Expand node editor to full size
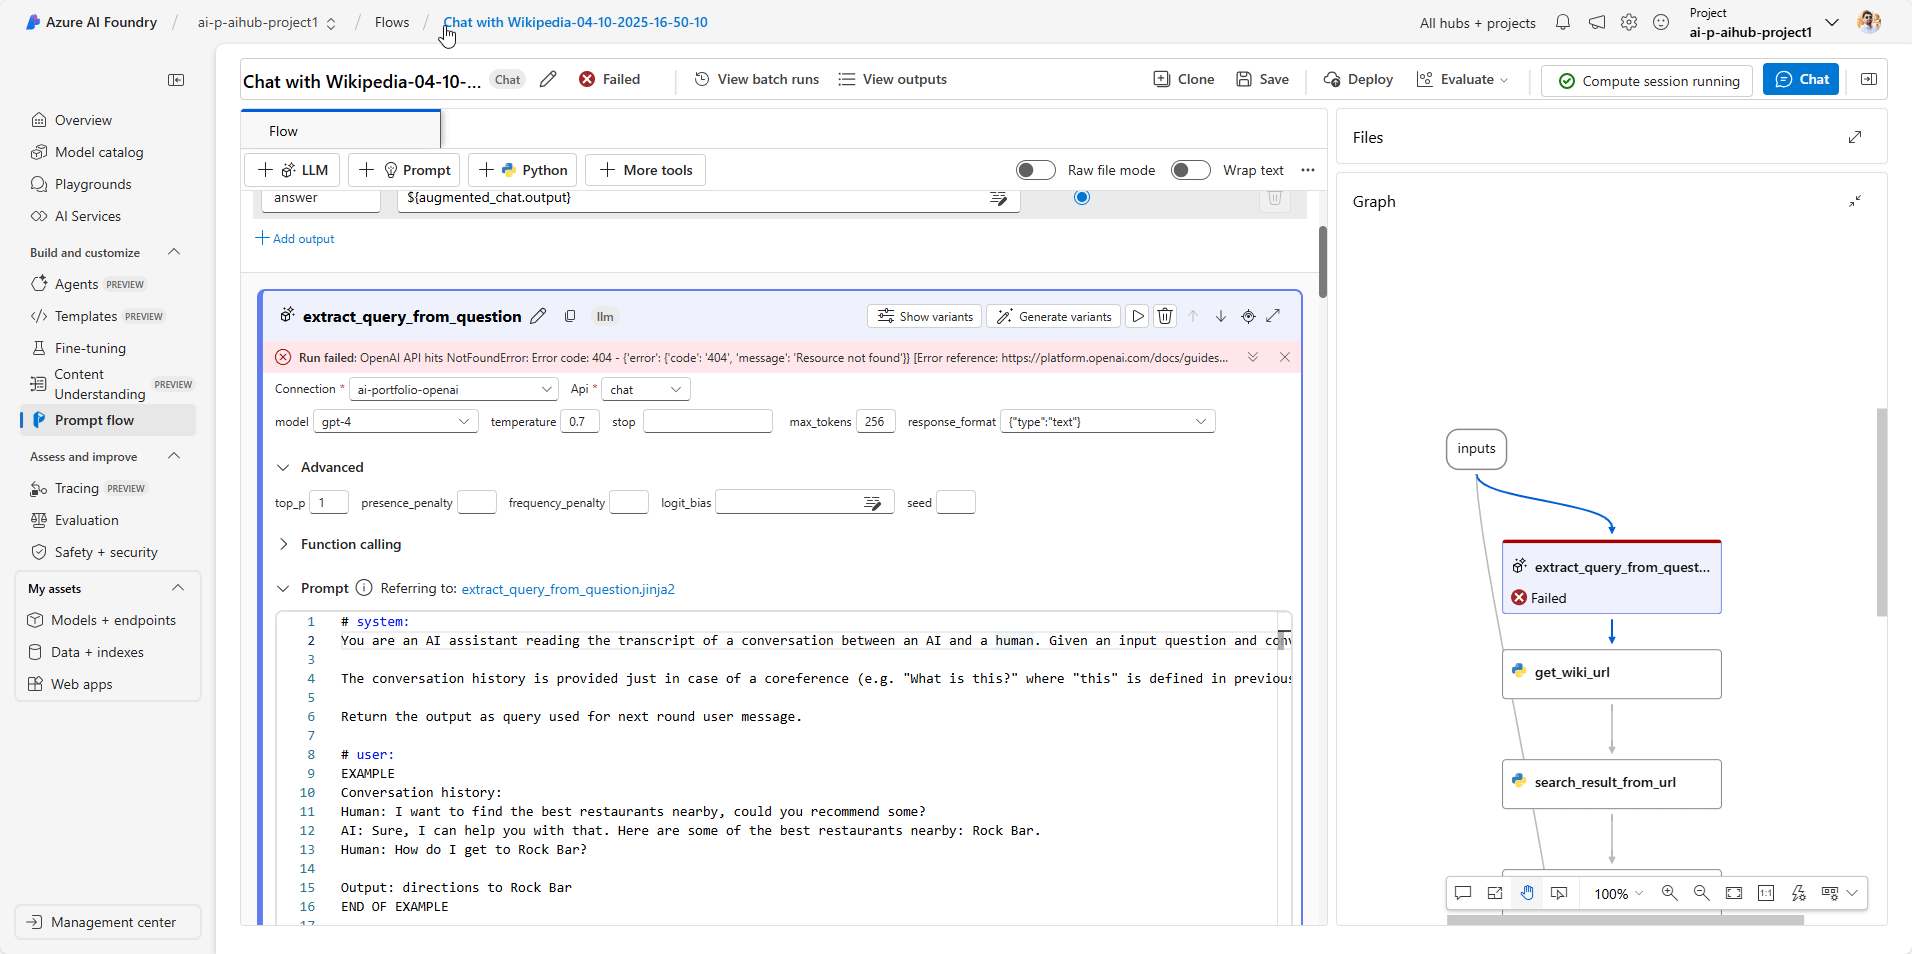The height and width of the screenshot is (954, 1912). pos(1273,316)
